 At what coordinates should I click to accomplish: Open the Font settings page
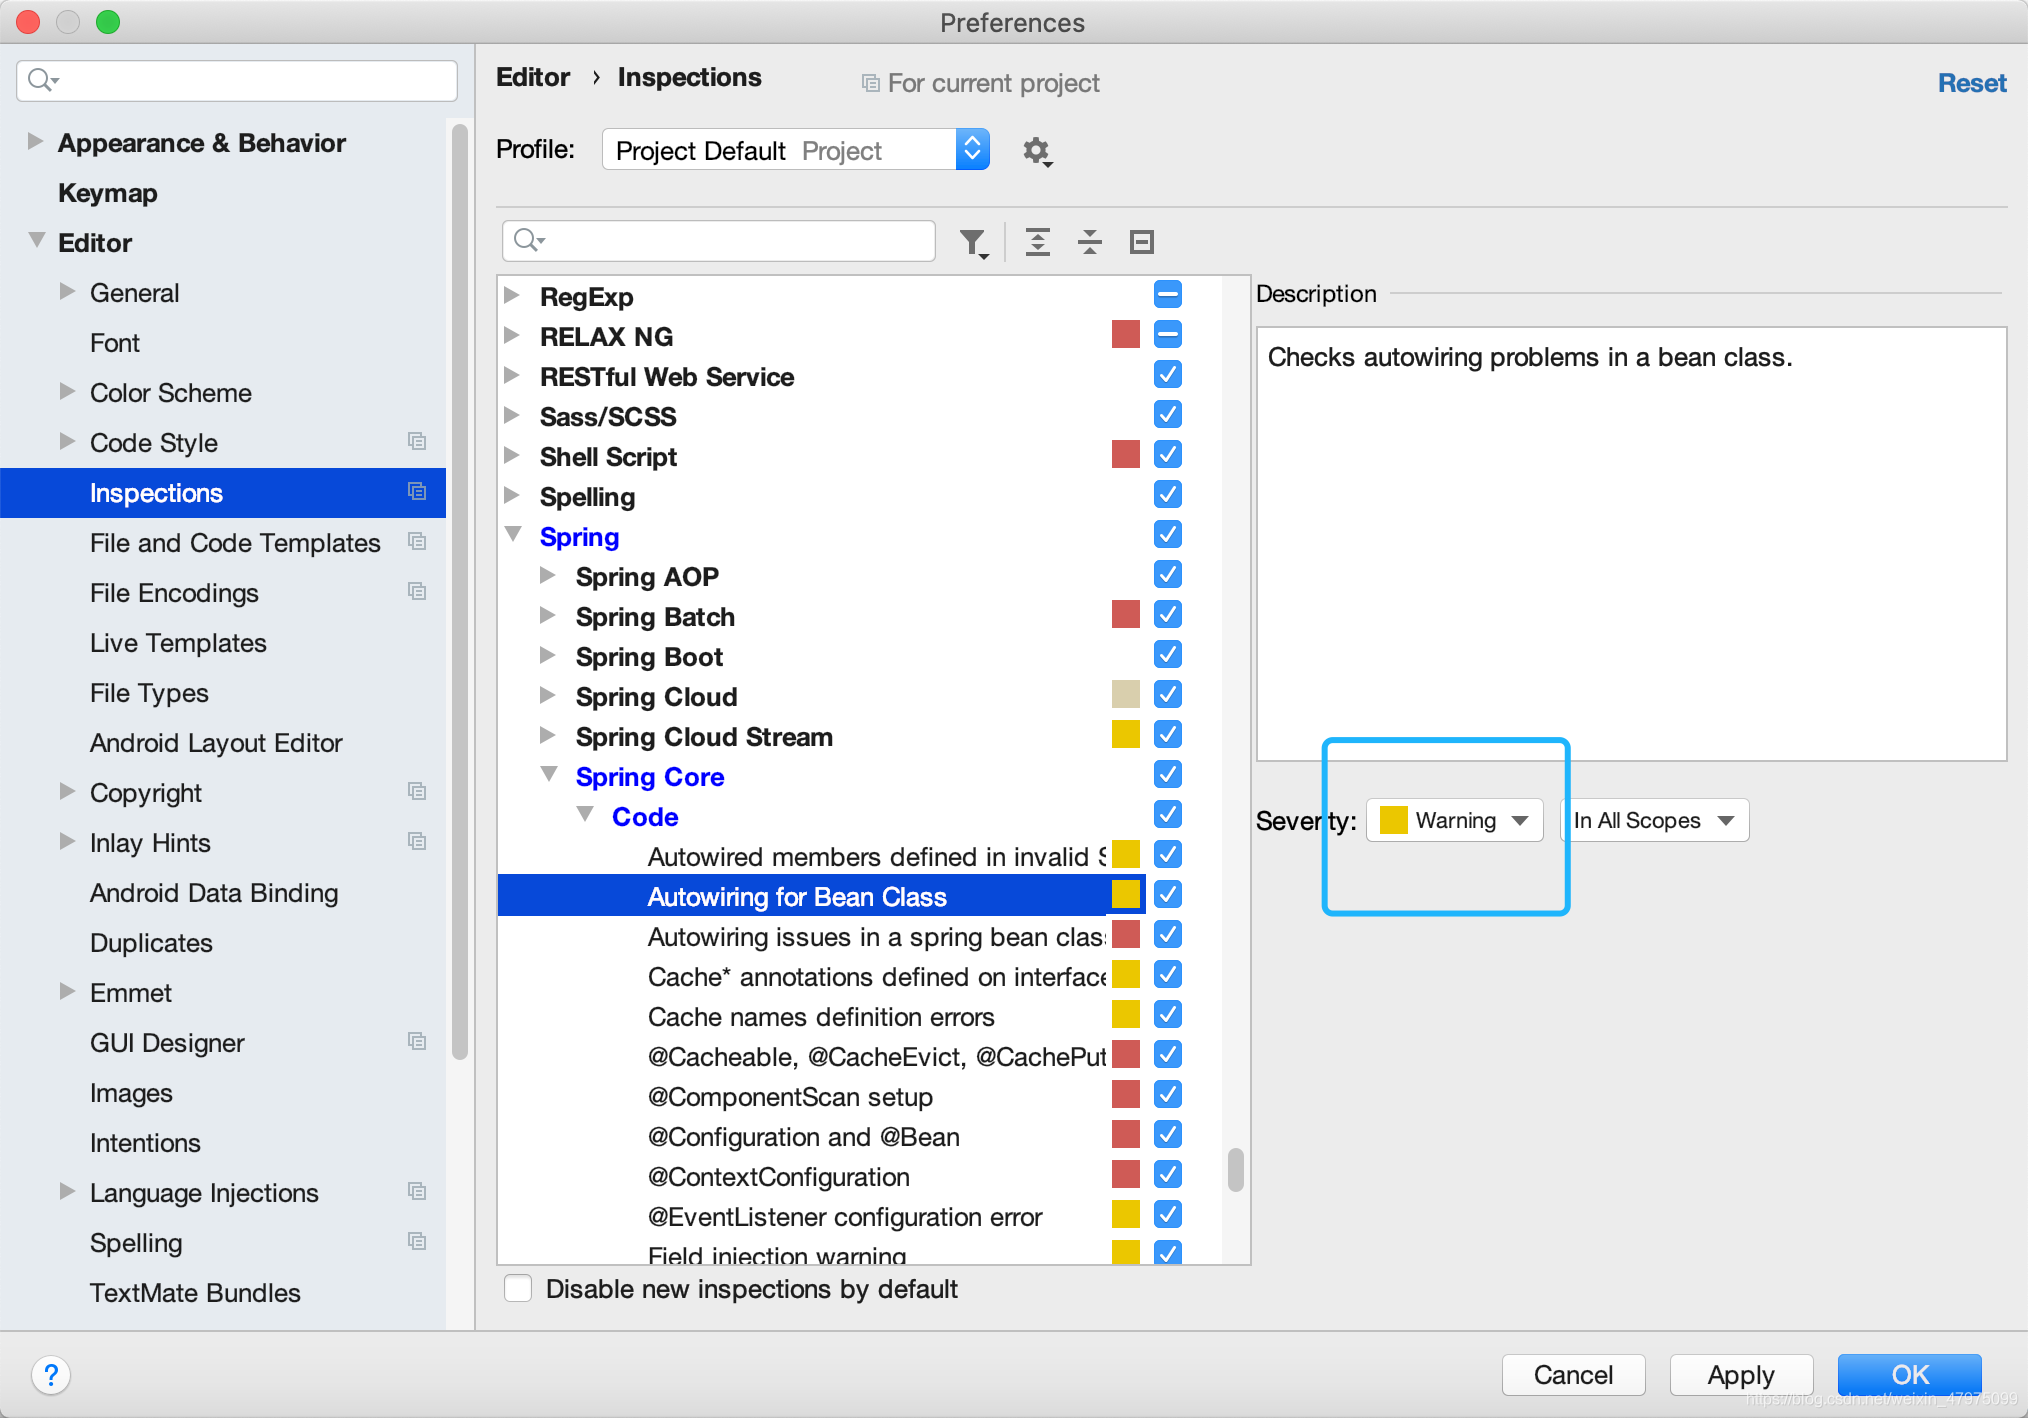[x=115, y=343]
